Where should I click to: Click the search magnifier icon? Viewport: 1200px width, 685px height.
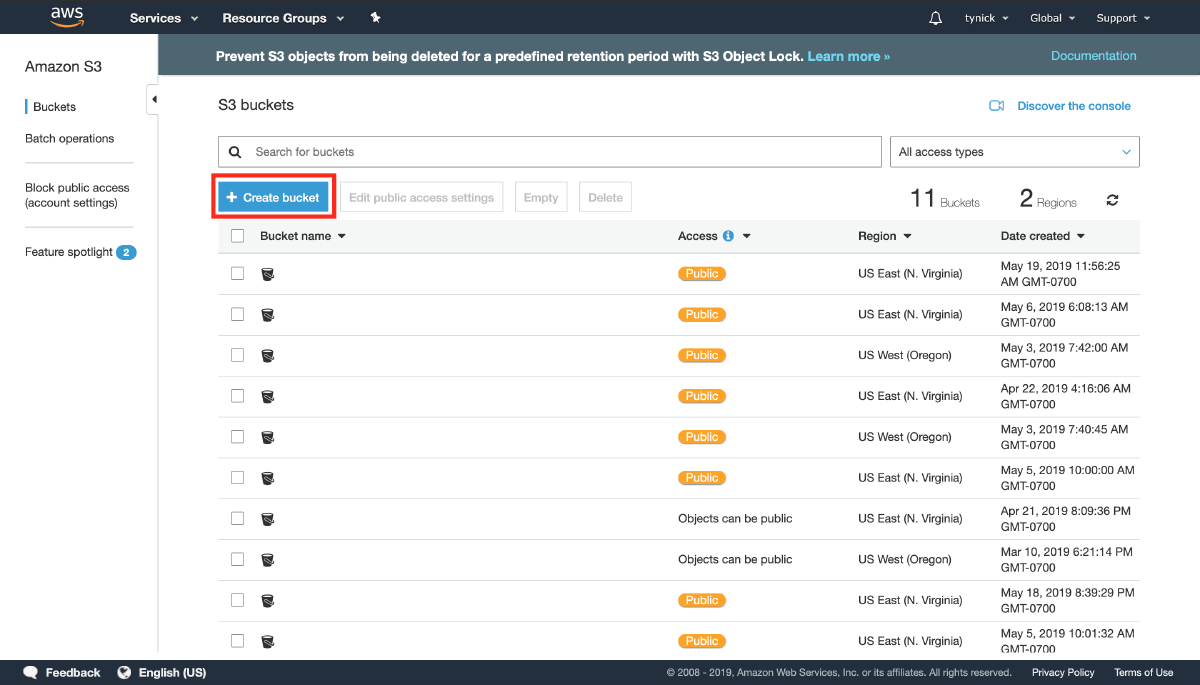pyautogui.click(x=235, y=152)
